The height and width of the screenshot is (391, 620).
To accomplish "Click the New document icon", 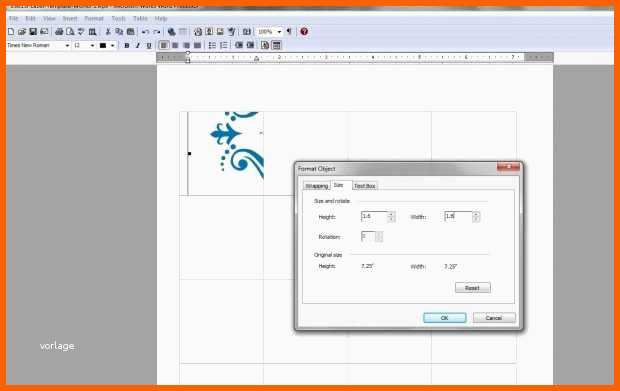I will tap(11, 32).
